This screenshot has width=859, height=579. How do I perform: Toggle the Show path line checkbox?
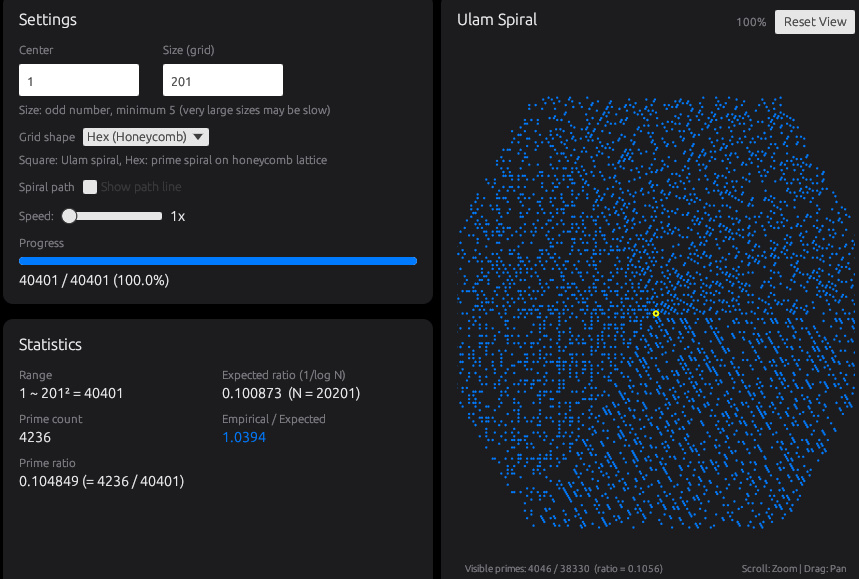[90, 187]
